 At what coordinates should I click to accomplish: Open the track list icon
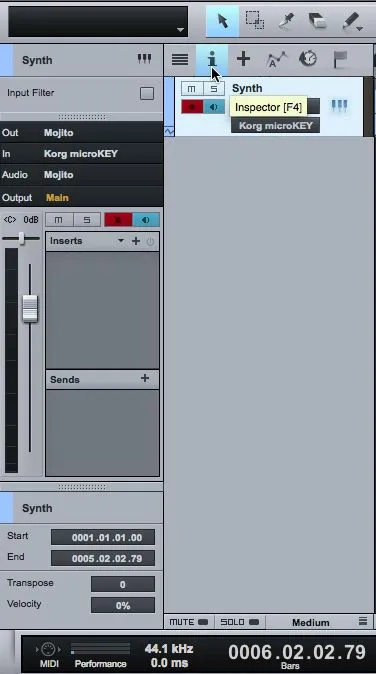tap(180, 59)
